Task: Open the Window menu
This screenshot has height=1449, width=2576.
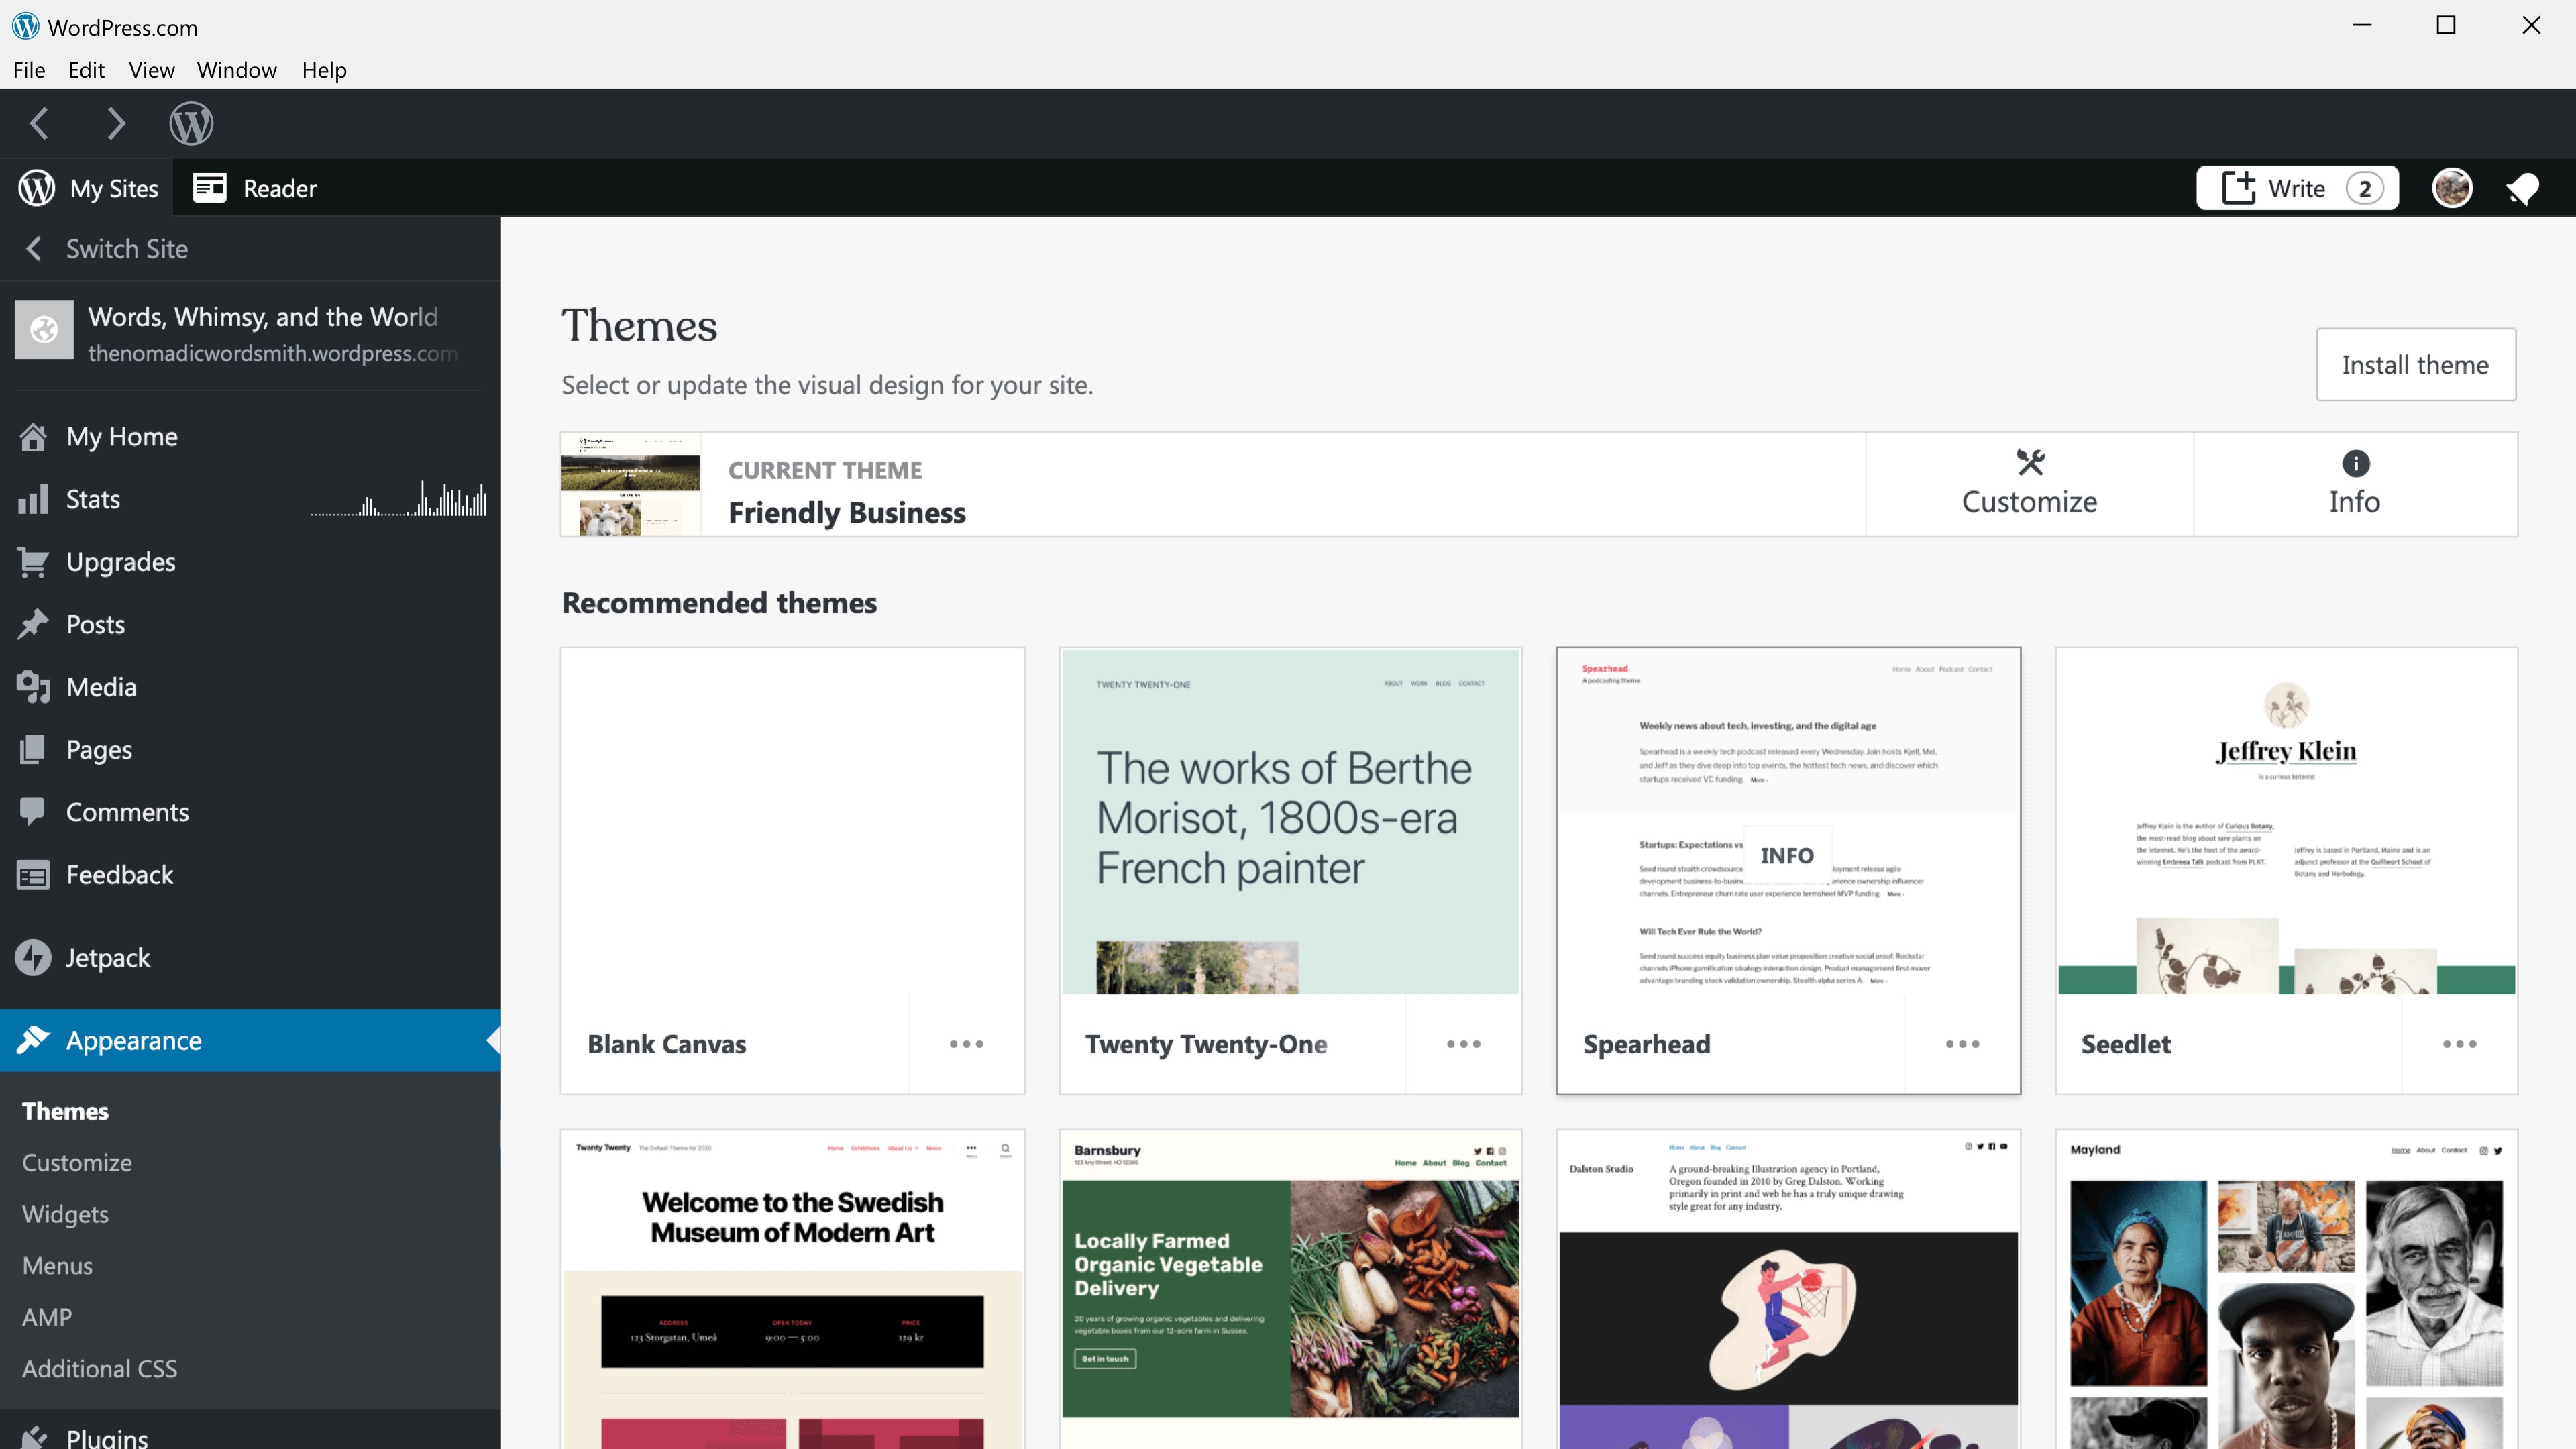Action: coord(236,70)
